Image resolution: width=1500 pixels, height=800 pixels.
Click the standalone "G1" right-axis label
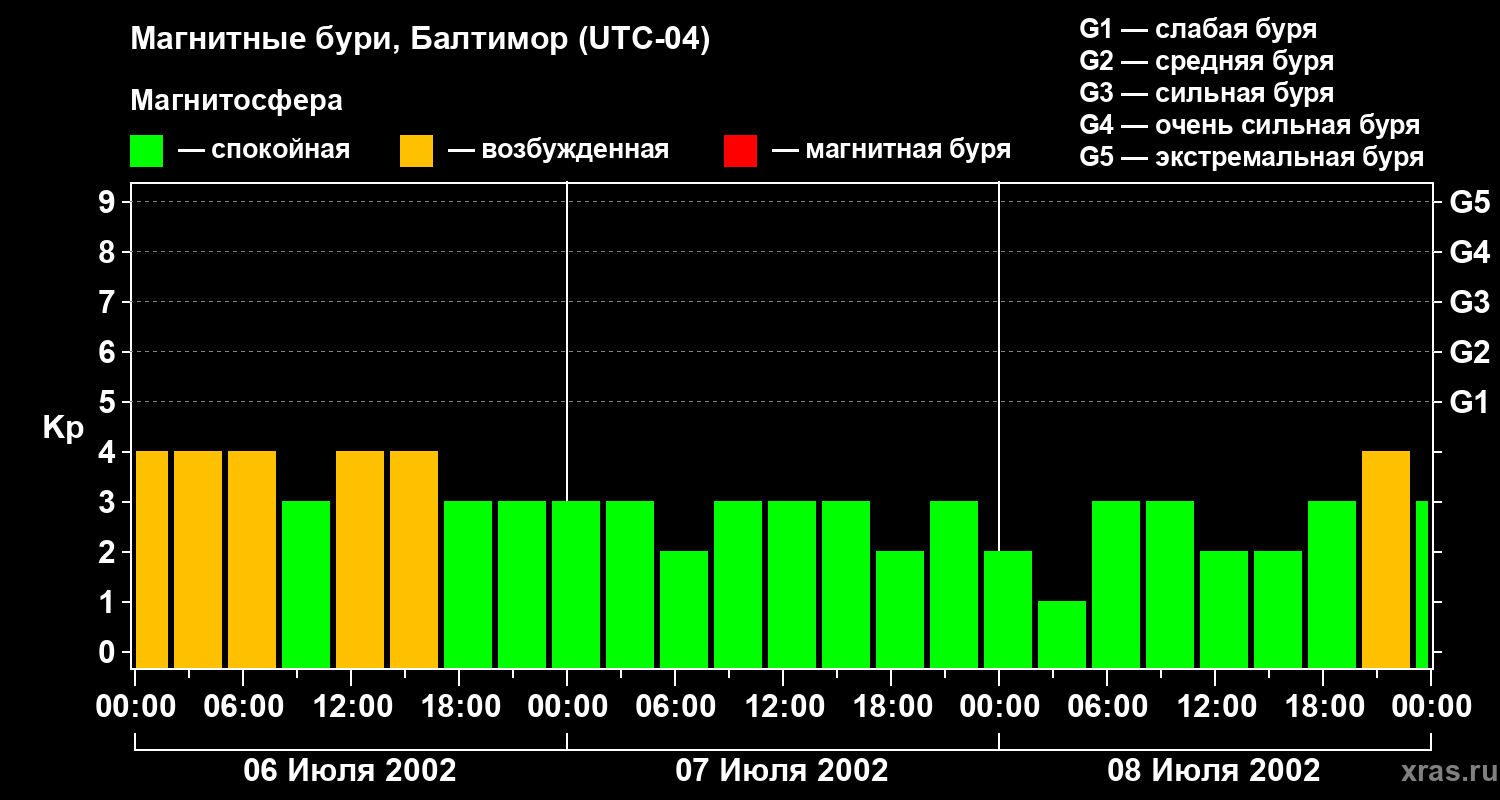(x=1469, y=402)
